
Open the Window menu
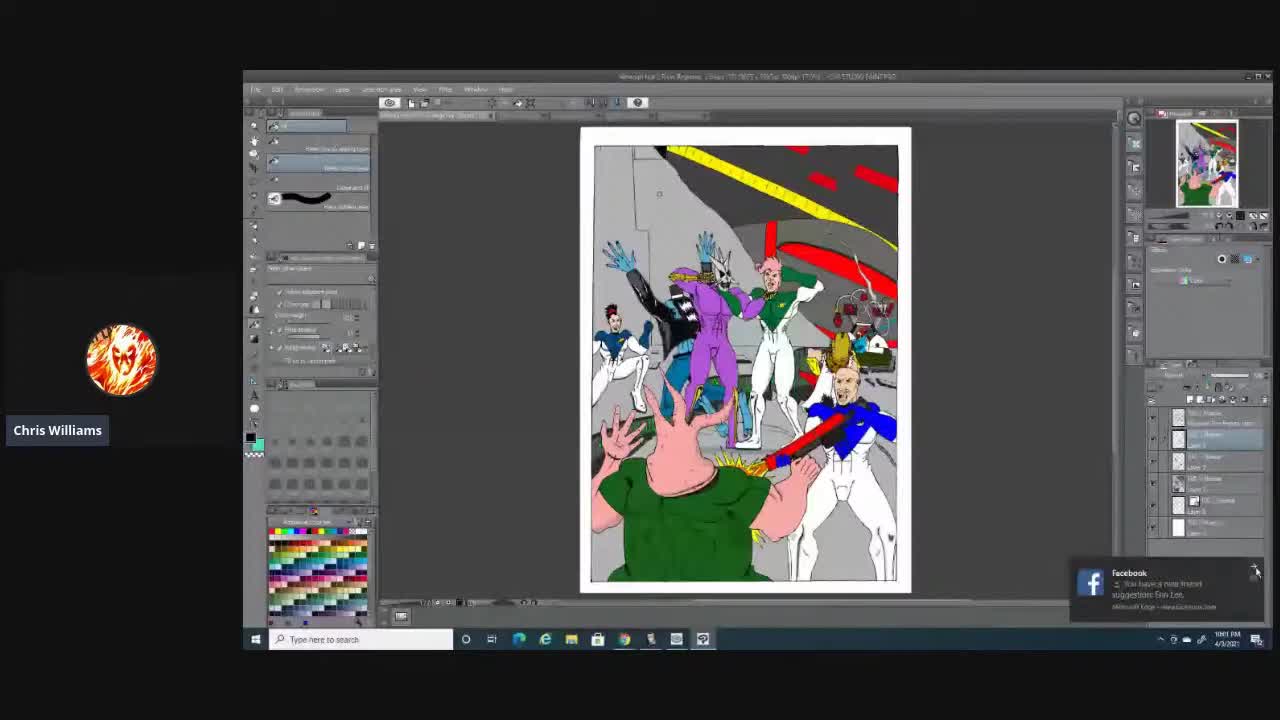[x=476, y=90]
